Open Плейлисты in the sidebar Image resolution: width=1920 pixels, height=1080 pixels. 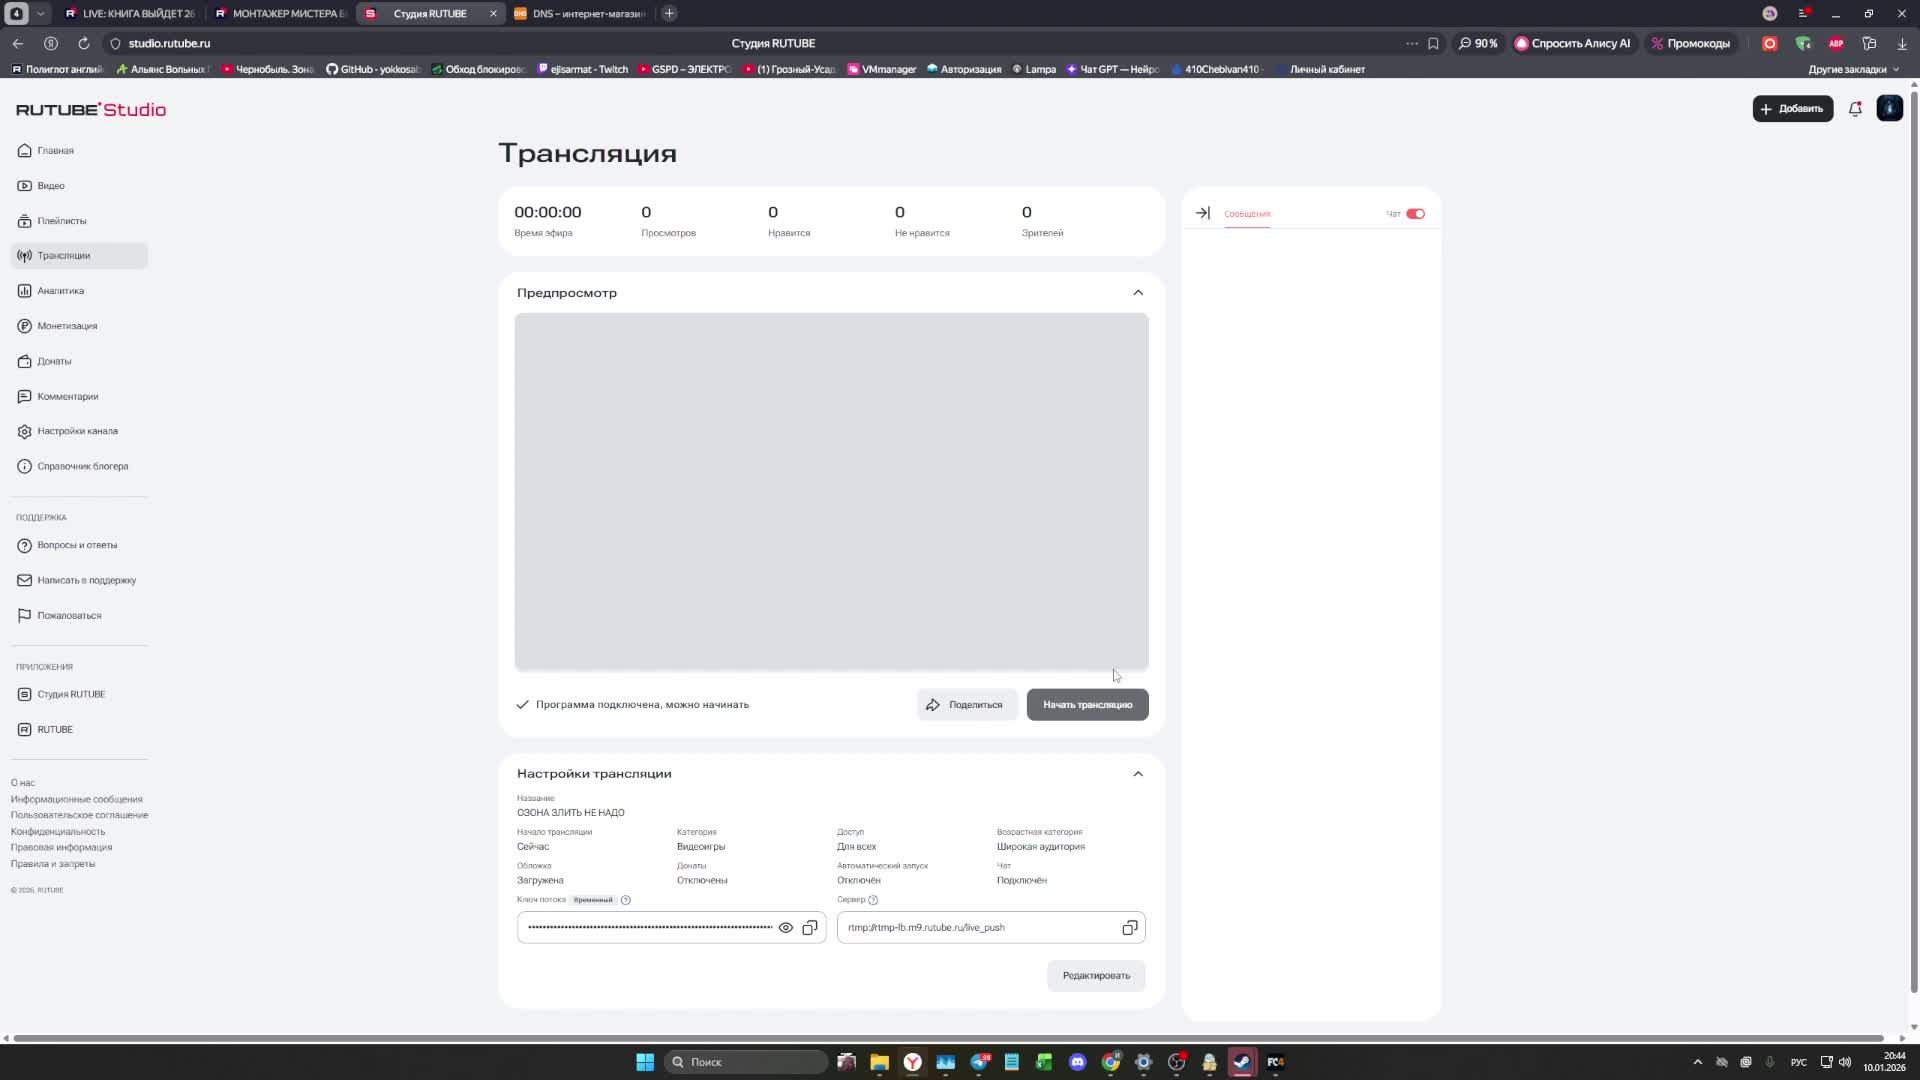pos(52,221)
